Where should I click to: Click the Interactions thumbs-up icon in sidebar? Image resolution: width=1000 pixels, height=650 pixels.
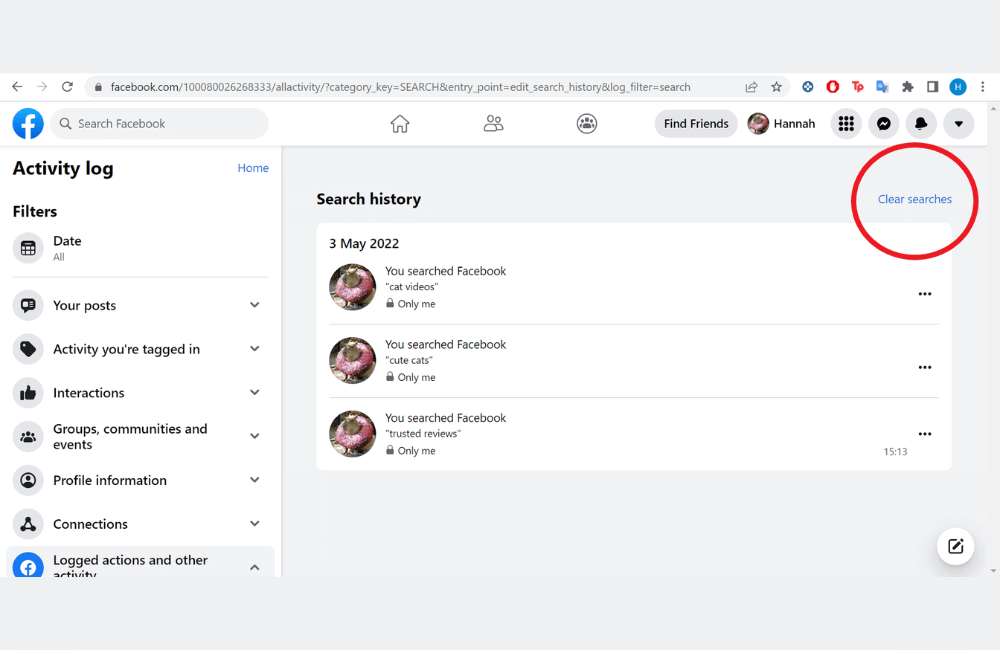tap(27, 392)
